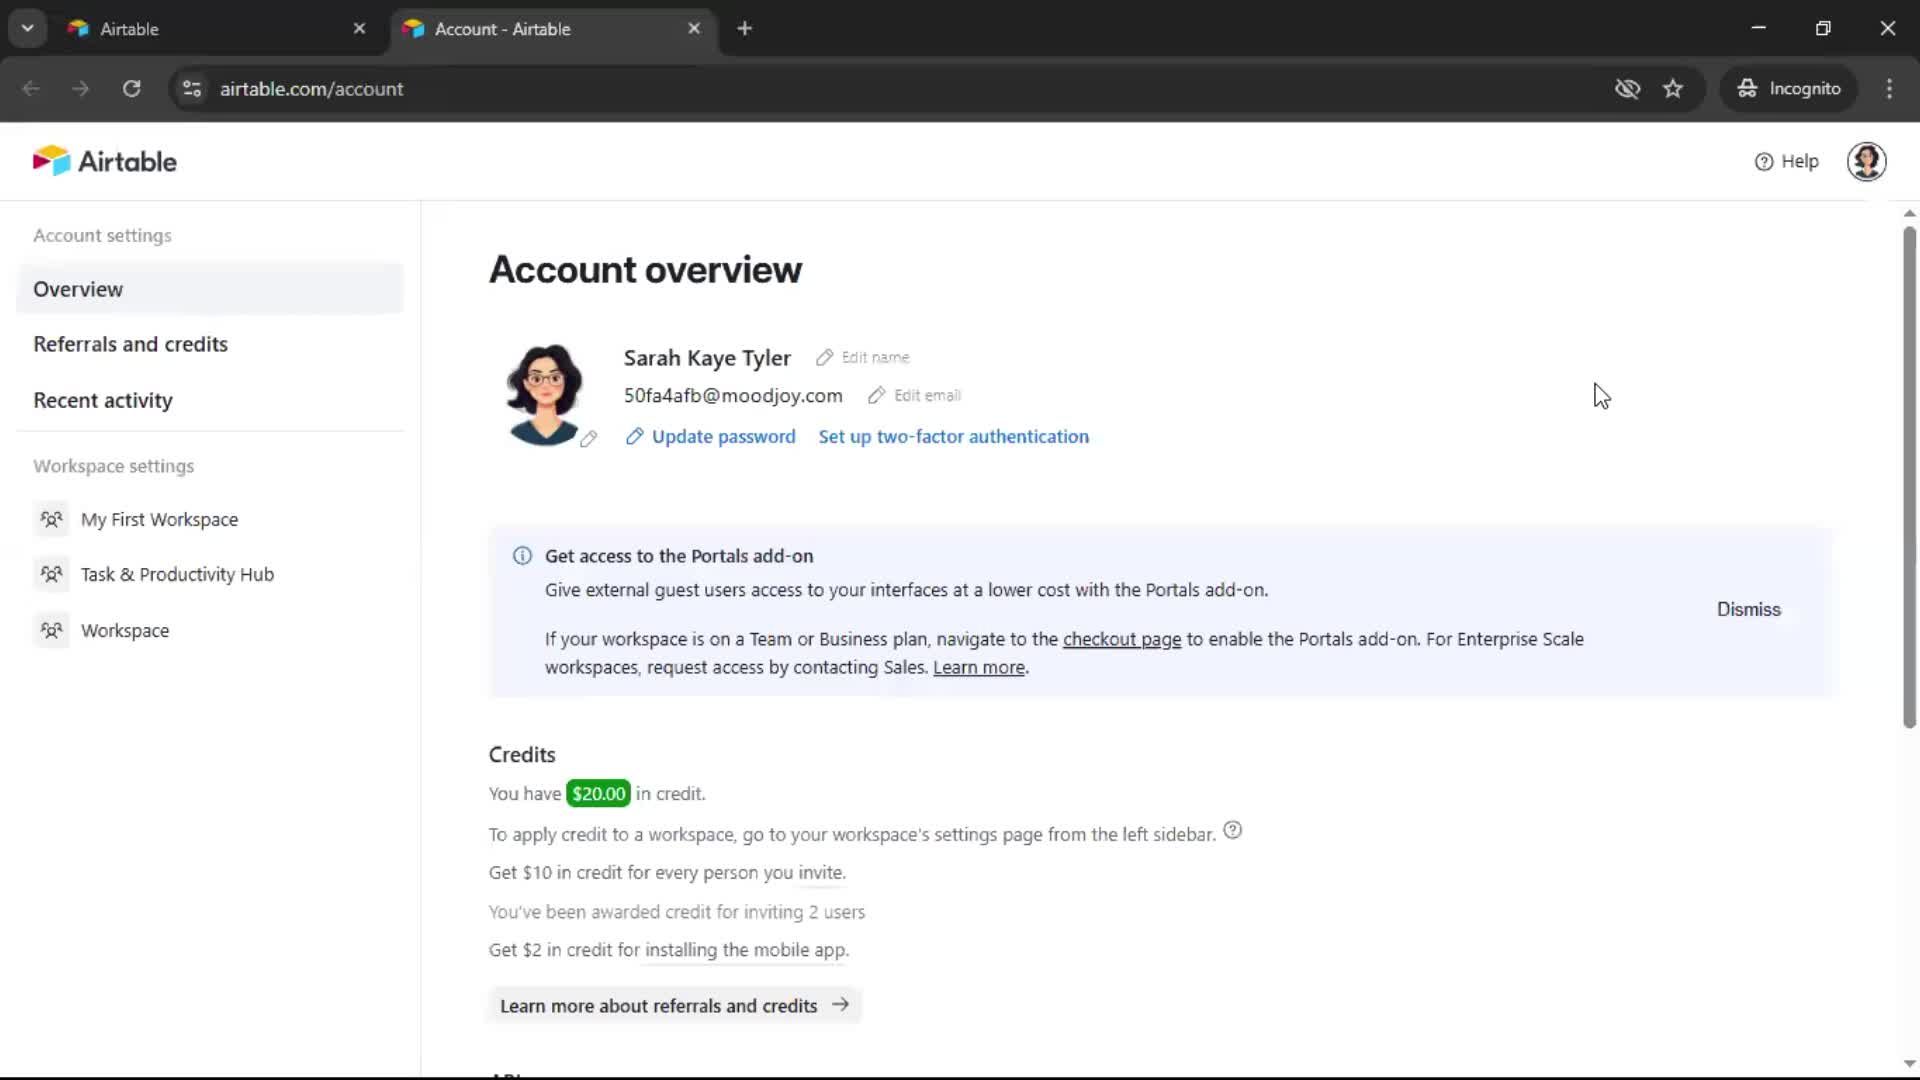Click the browser forward arrow

pyautogui.click(x=81, y=89)
